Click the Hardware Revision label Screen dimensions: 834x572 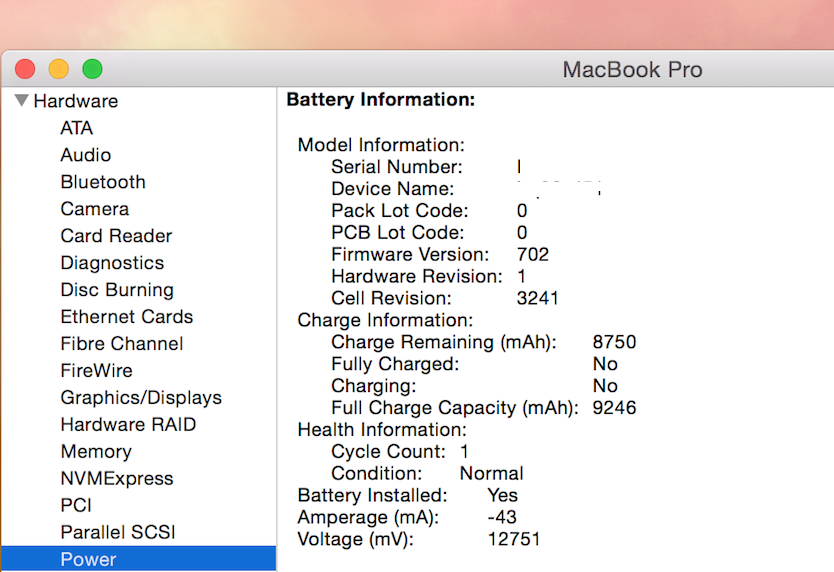[x=416, y=276]
